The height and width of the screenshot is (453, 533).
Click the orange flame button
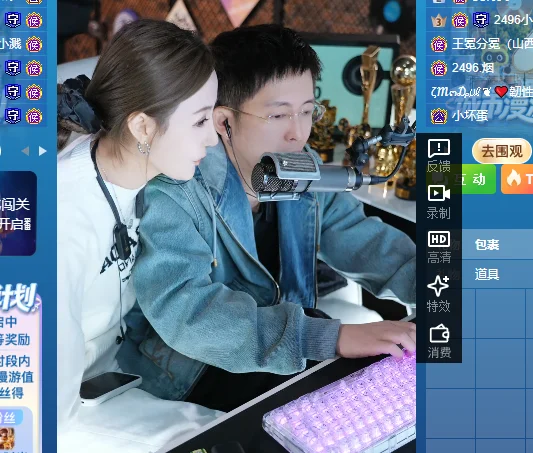point(517,179)
